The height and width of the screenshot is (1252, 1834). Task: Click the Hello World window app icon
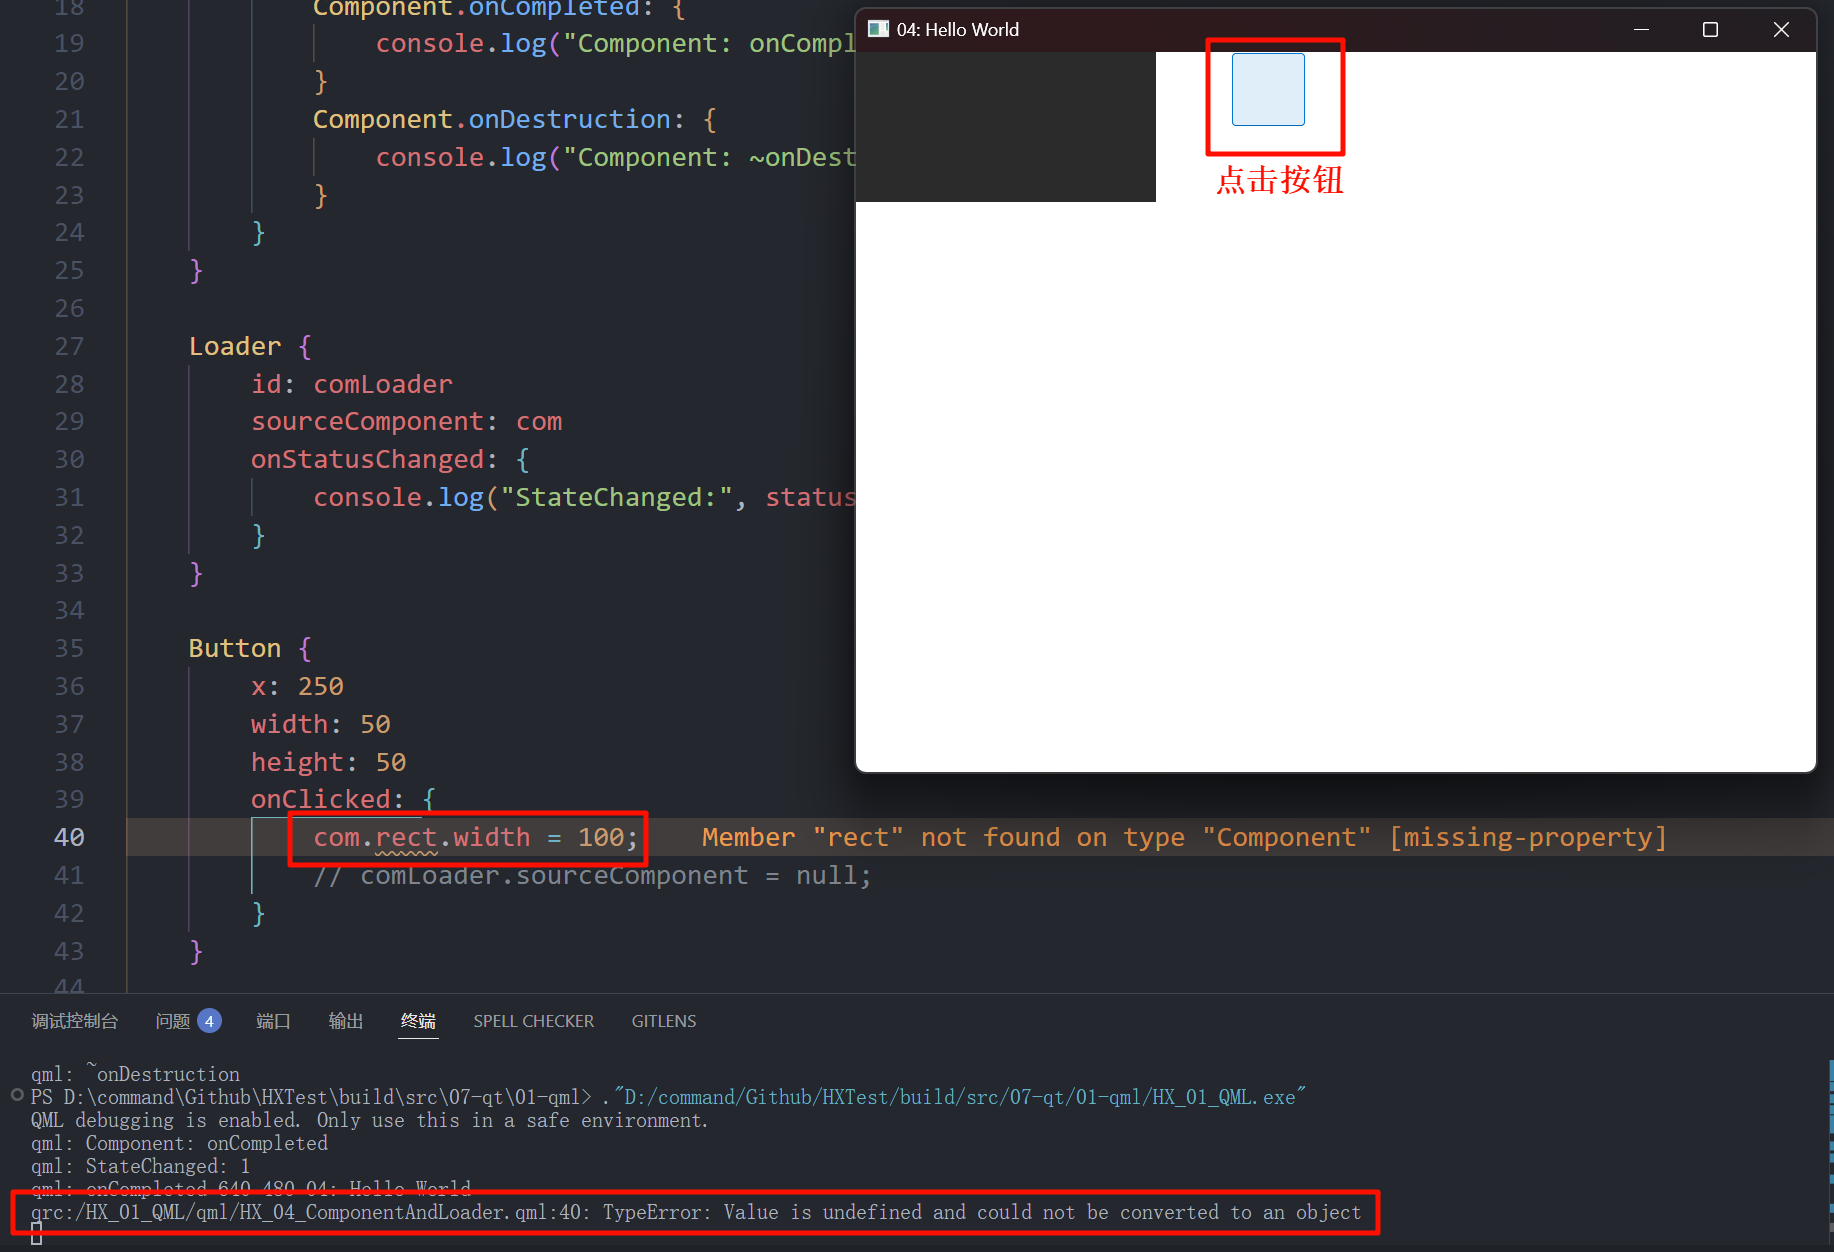(x=878, y=29)
